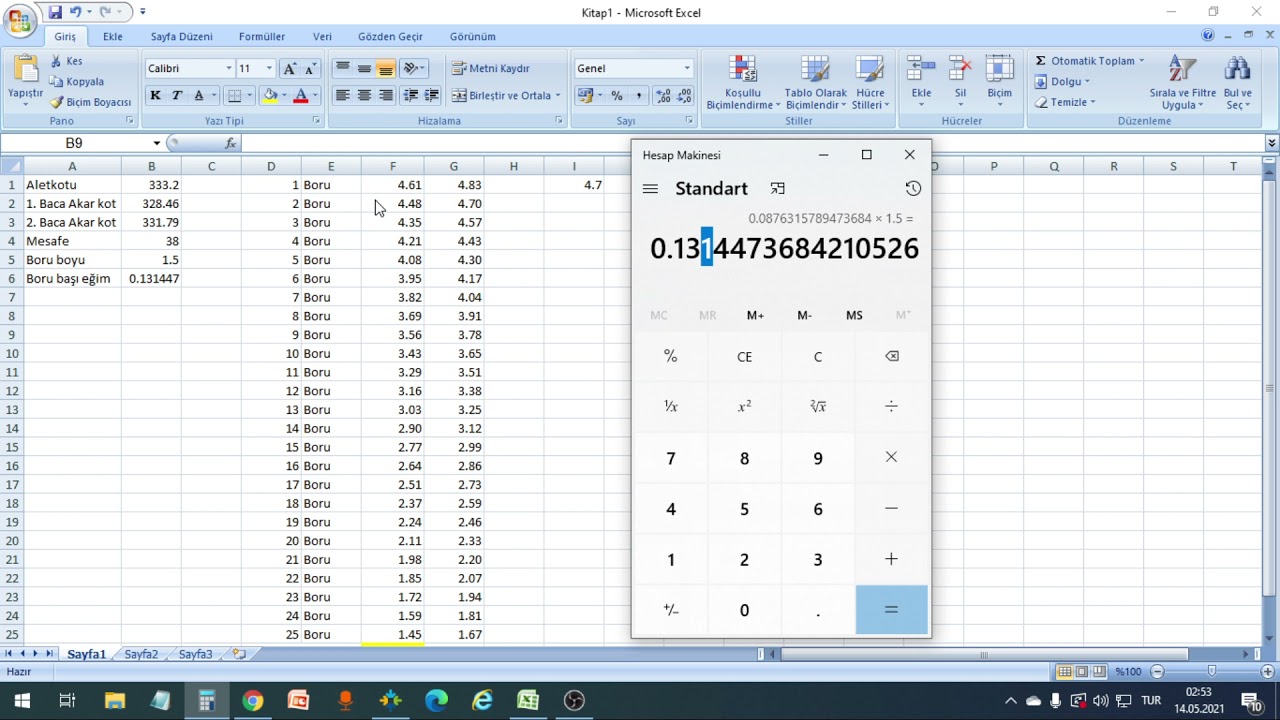The width and height of the screenshot is (1280, 720).
Task: Open Excel help question mark icon
Action: point(1208,36)
